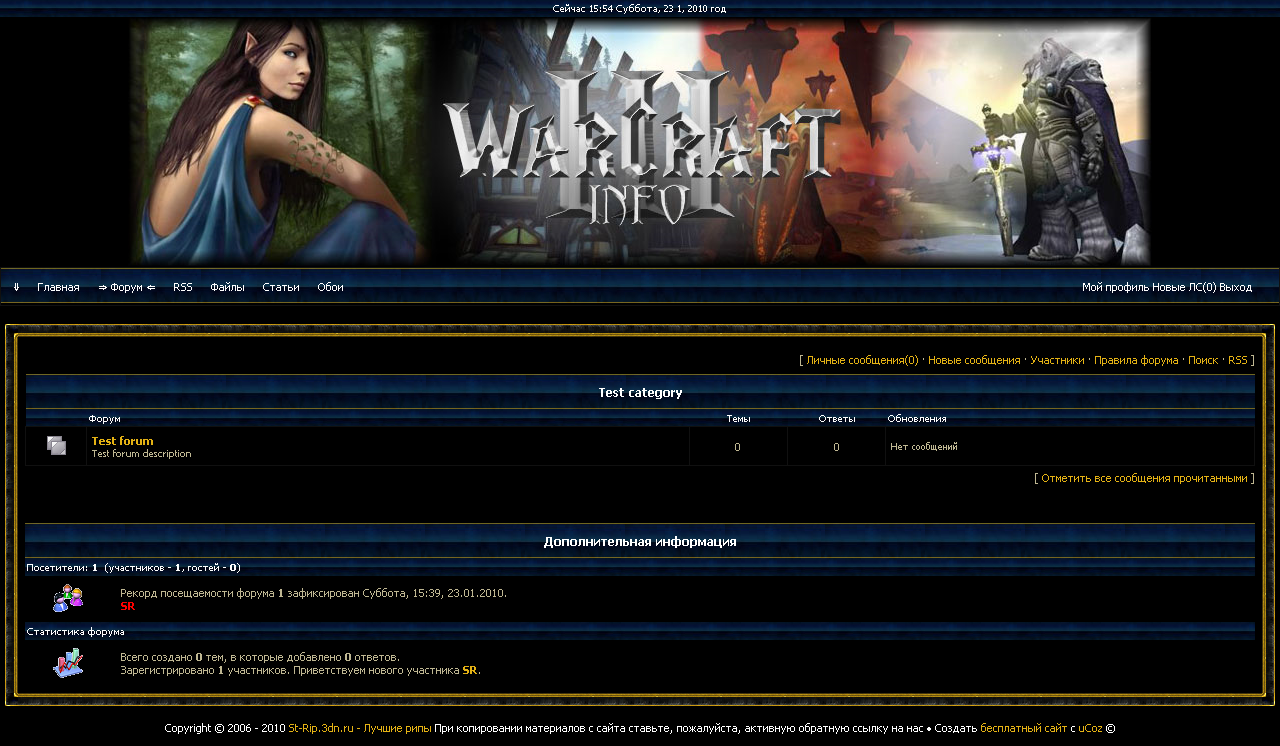Open the Статьи section
The image size is (1280, 746).
(x=281, y=287)
